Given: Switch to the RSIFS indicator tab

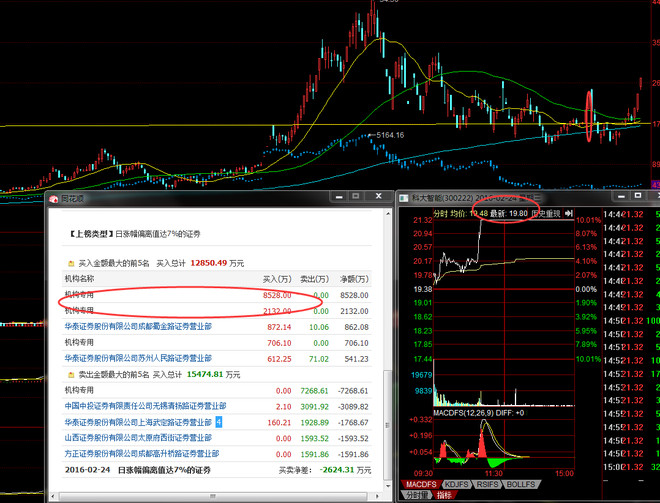Looking at the screenshot, I should pos(487,484).
